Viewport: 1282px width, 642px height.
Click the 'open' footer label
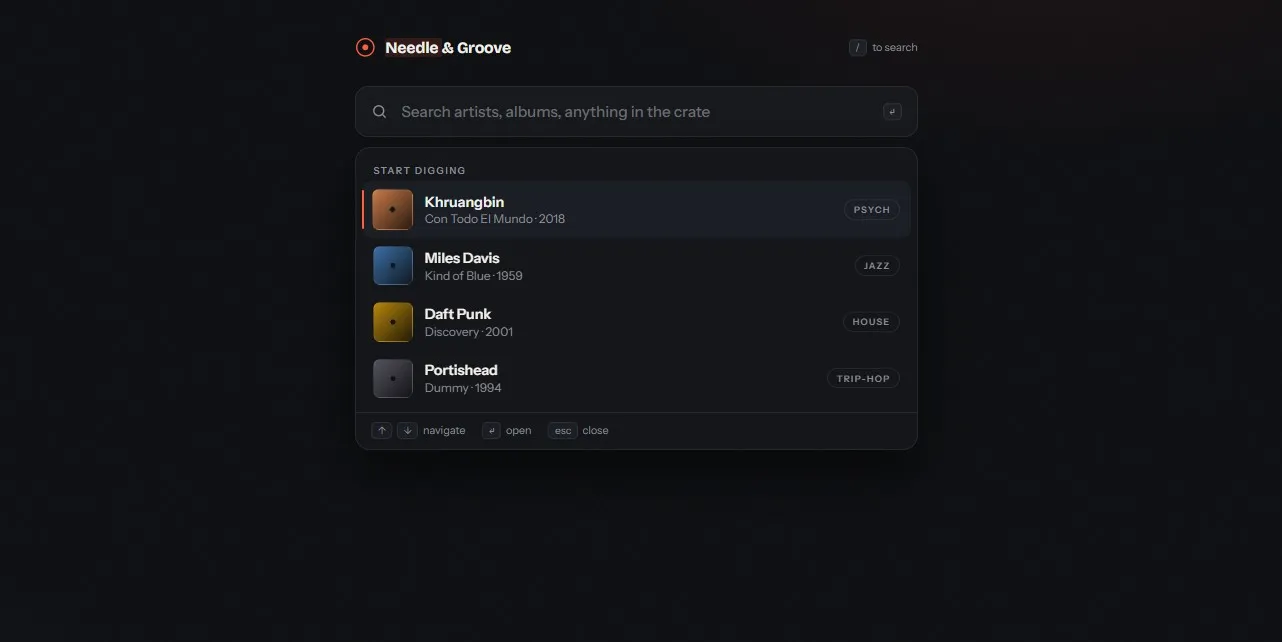(519, 430)
